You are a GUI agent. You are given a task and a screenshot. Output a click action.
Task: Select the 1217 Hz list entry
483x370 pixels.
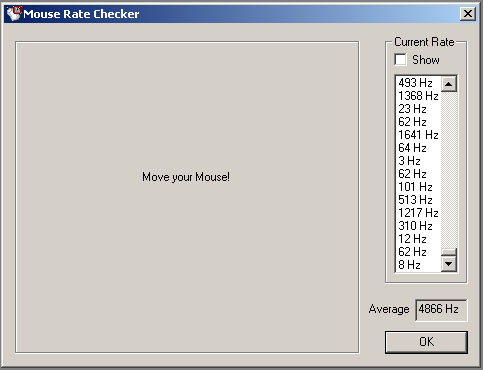coord(419,213)
